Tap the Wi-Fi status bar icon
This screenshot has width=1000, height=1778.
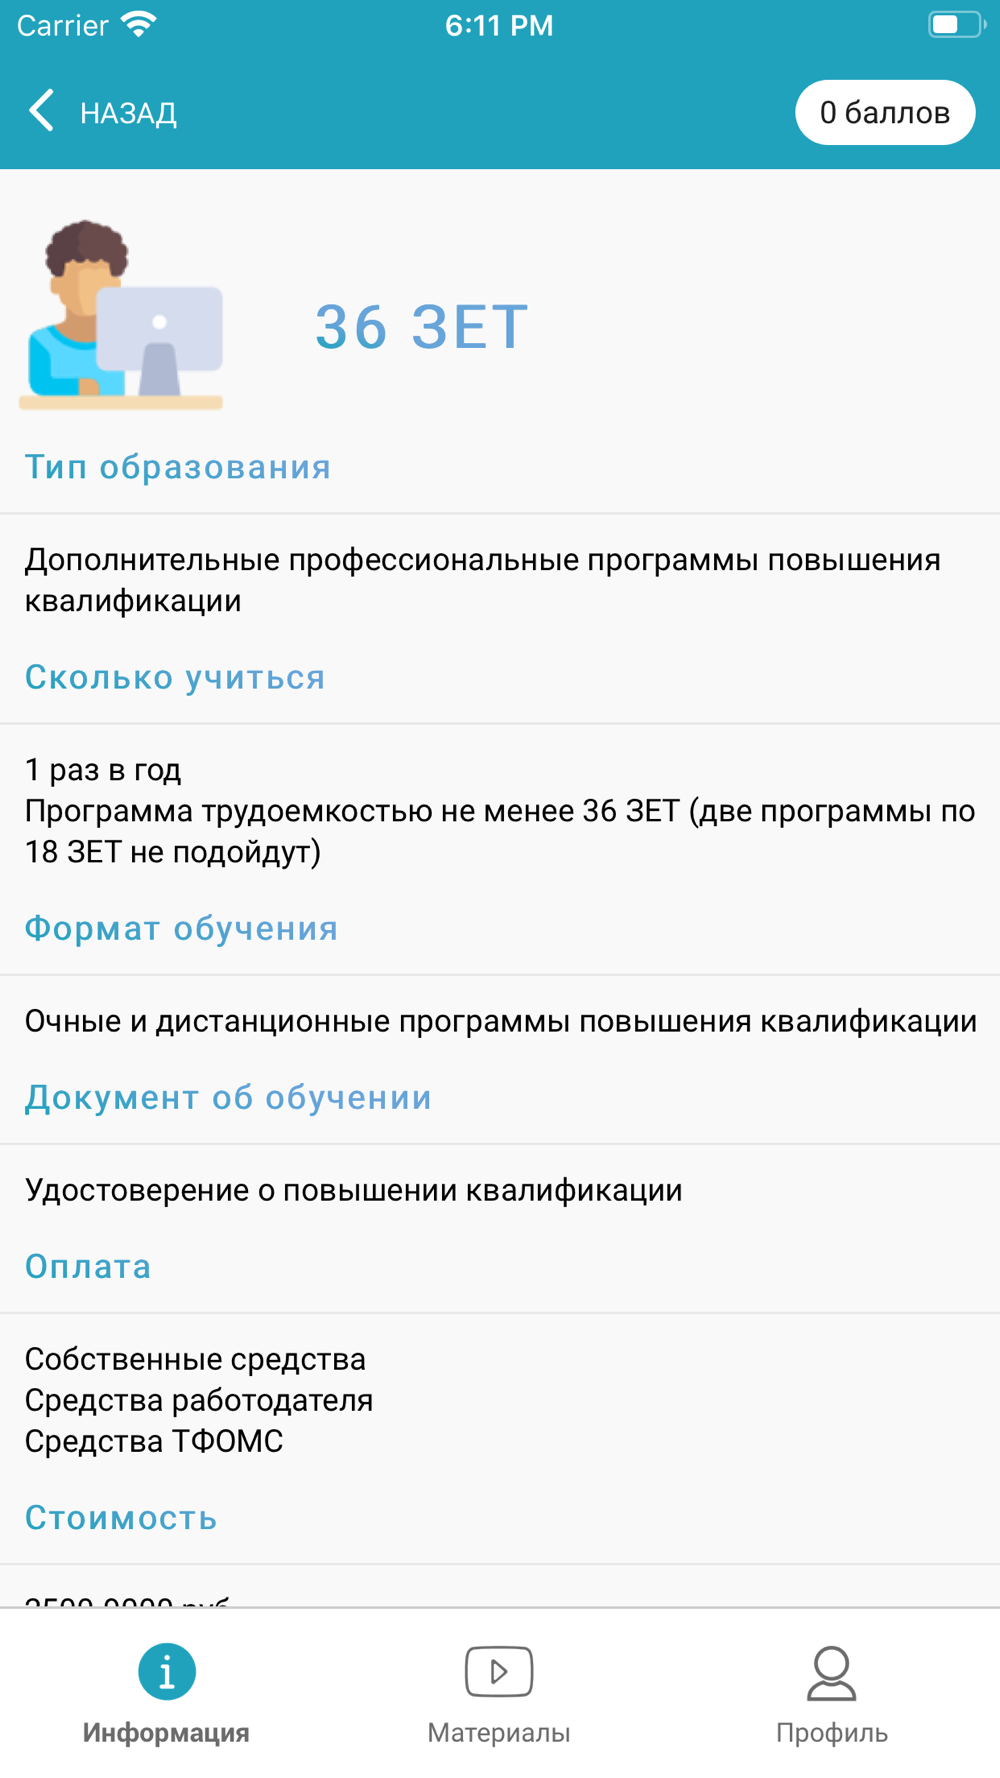[139, 24]
